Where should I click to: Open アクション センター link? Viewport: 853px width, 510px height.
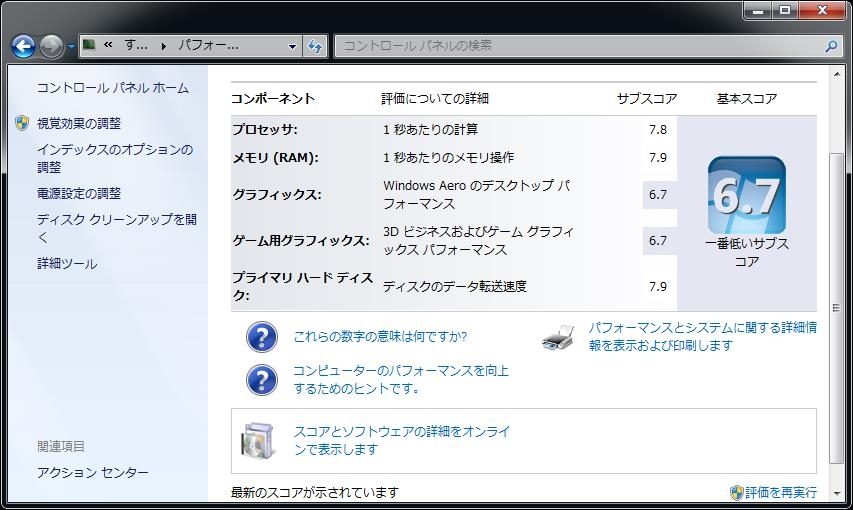(x=92, y=472)
